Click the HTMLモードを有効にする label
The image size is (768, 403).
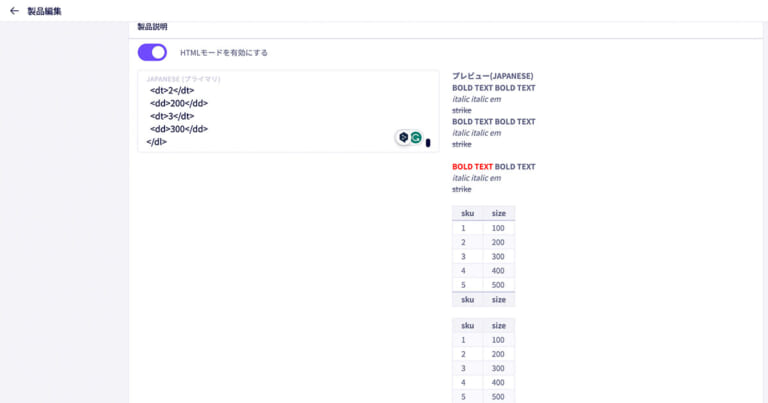coord(223,52)
